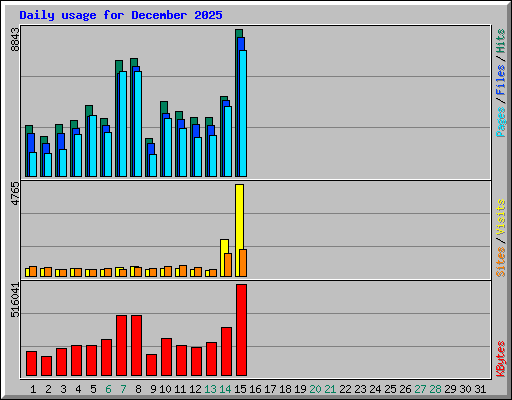The width and height of the screenshot is (512, 400).
Task: Click green day label 21 on the x-axis
Action: pos(330,389)
